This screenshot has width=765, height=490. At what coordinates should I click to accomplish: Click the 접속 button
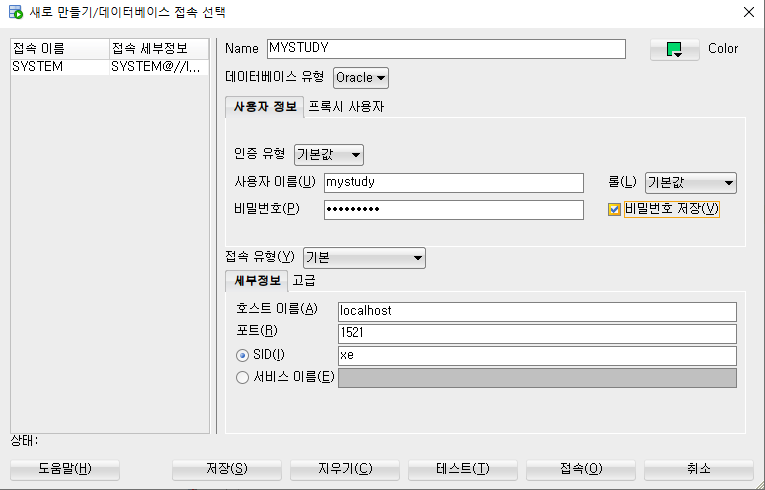(581, 469)
